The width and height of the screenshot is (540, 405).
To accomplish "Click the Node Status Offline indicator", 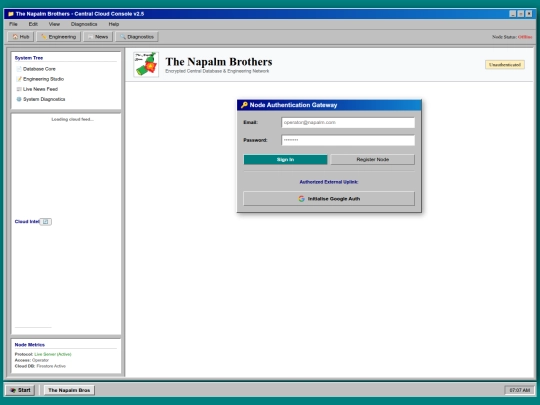I will [x=512, y=37].
